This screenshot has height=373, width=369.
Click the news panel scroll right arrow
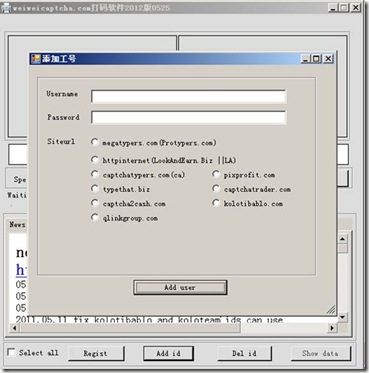[x=332, y=328]
